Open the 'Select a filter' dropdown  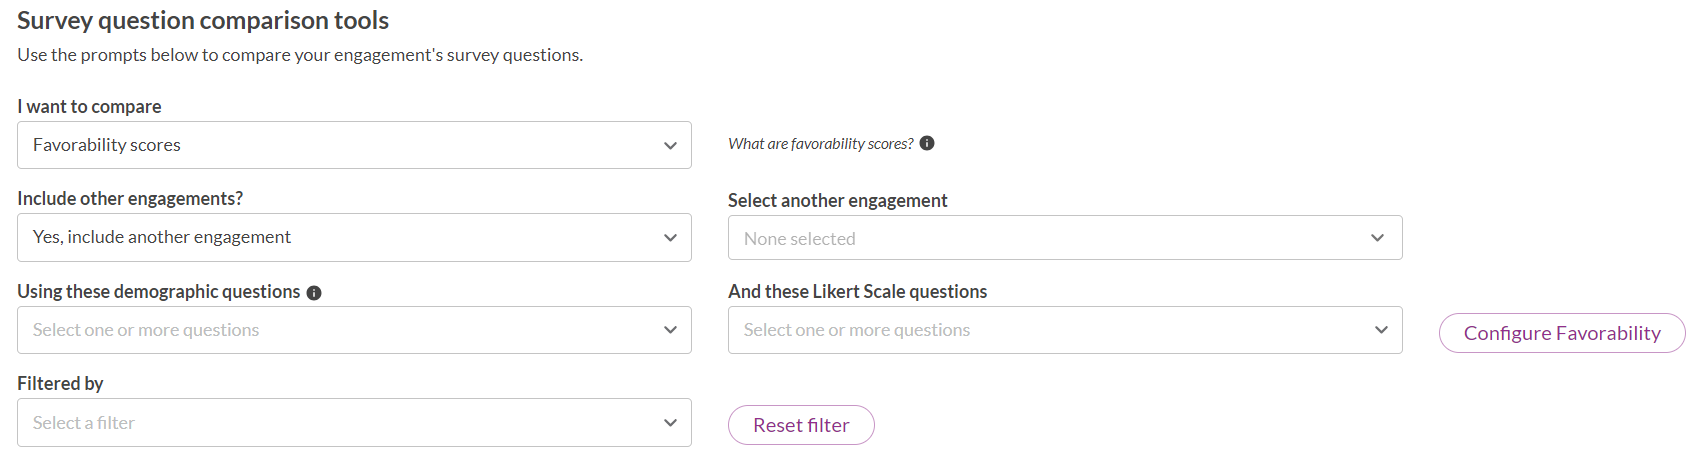pyautogui.click(x=354, y=423)
